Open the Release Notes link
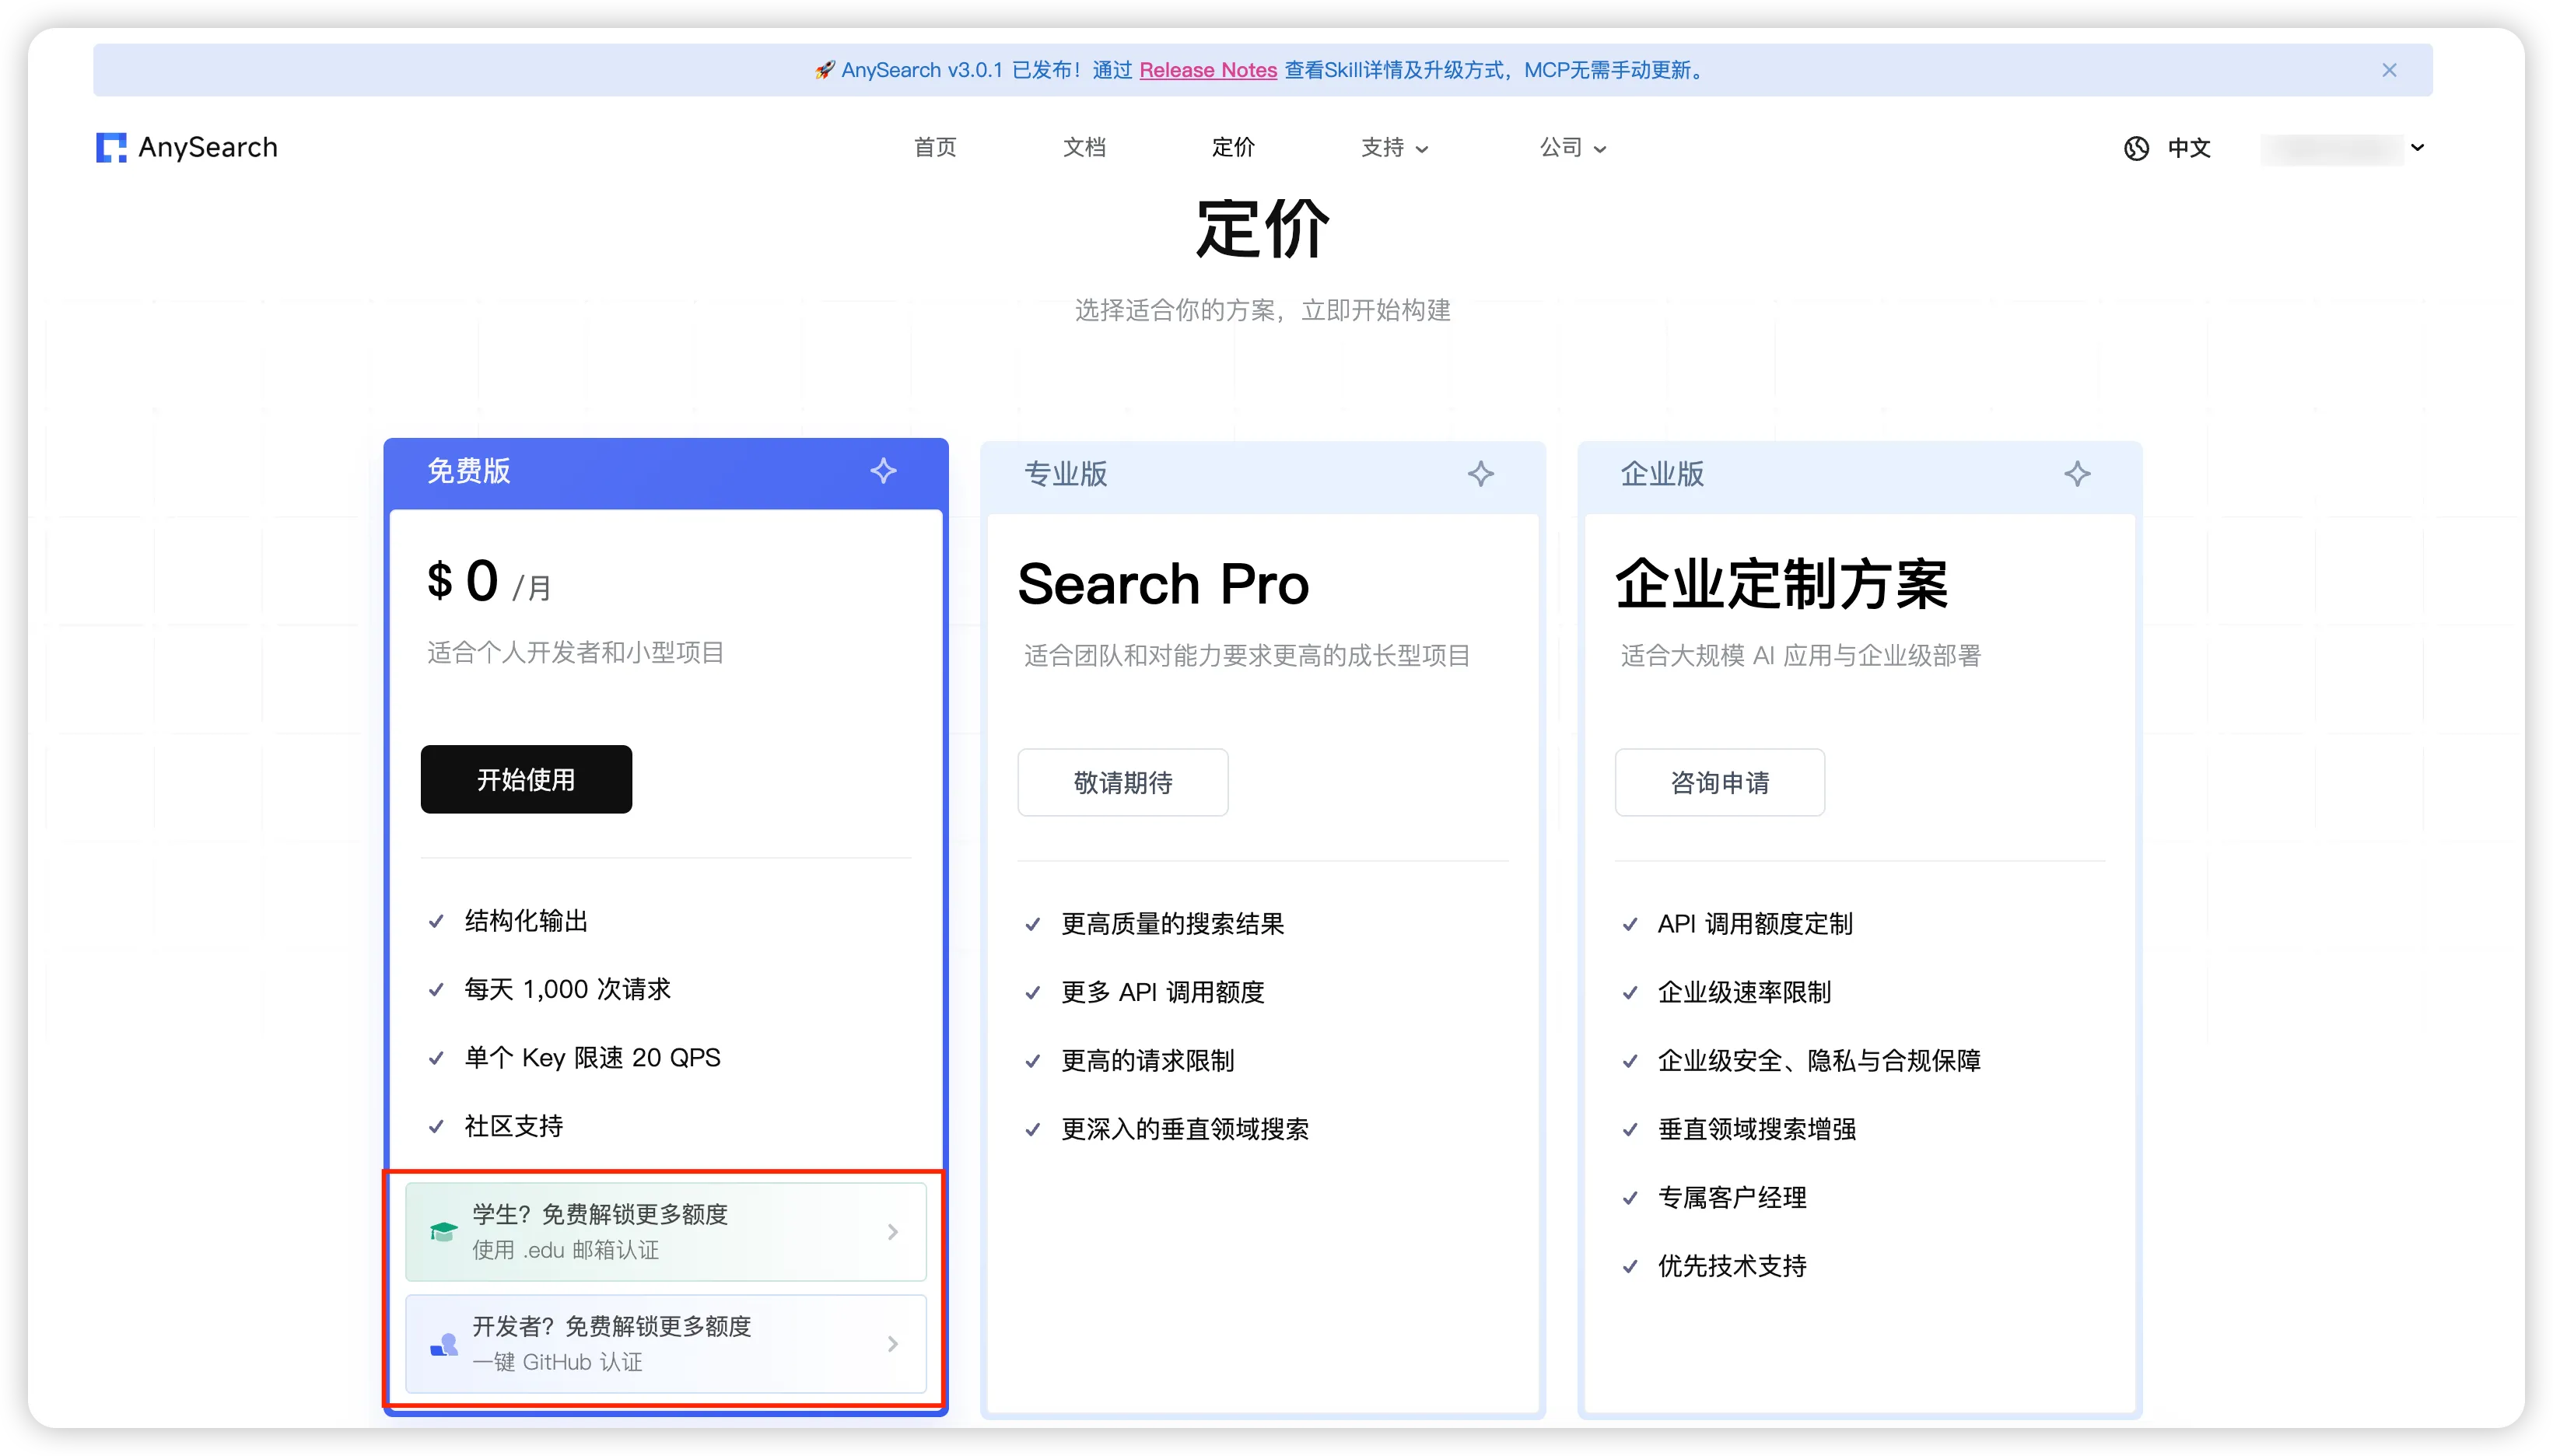This screenshot has width=2553, height=1456. tap(1208, 70)
